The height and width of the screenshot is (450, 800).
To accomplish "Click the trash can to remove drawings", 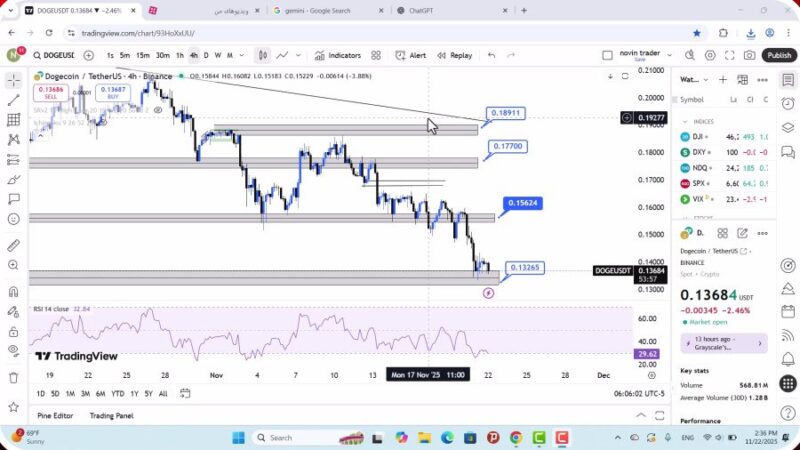I will 13,378.
